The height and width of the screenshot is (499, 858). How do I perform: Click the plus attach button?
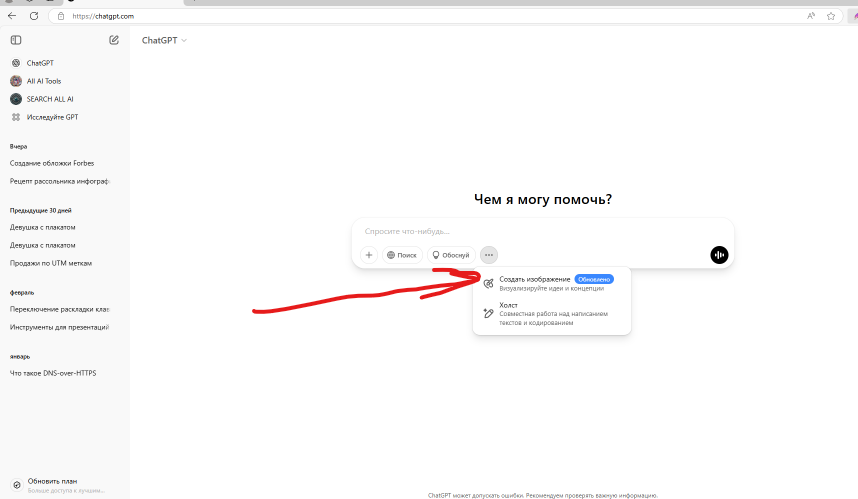tap(369, 255)
